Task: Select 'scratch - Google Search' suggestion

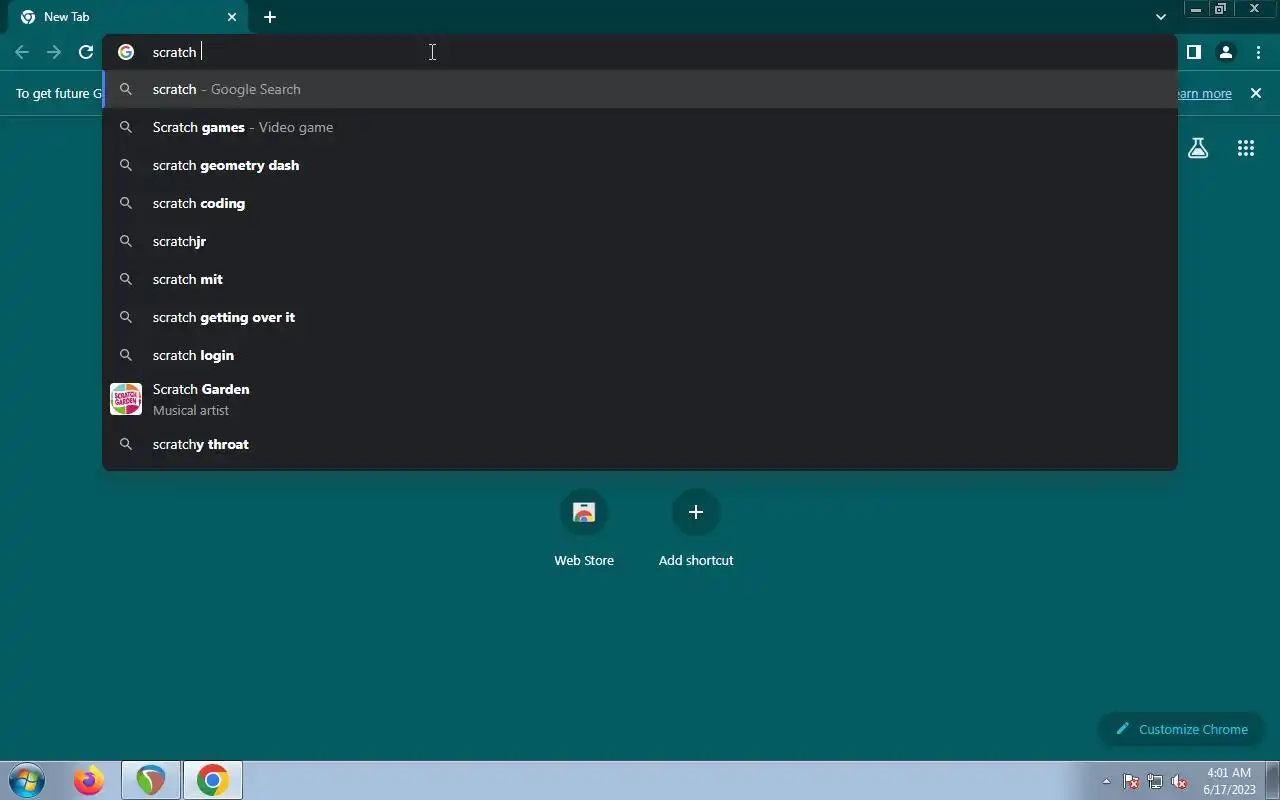Action: coord(640,89)
